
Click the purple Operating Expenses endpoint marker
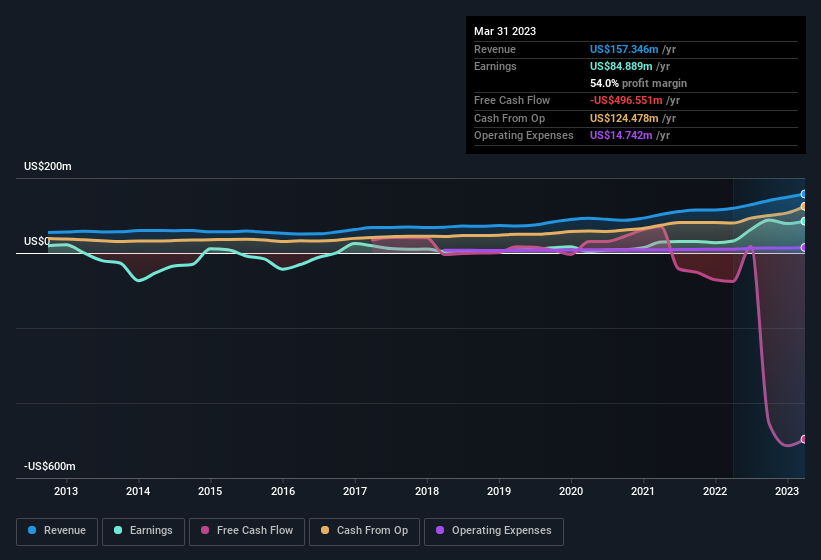tap(804, 248)
